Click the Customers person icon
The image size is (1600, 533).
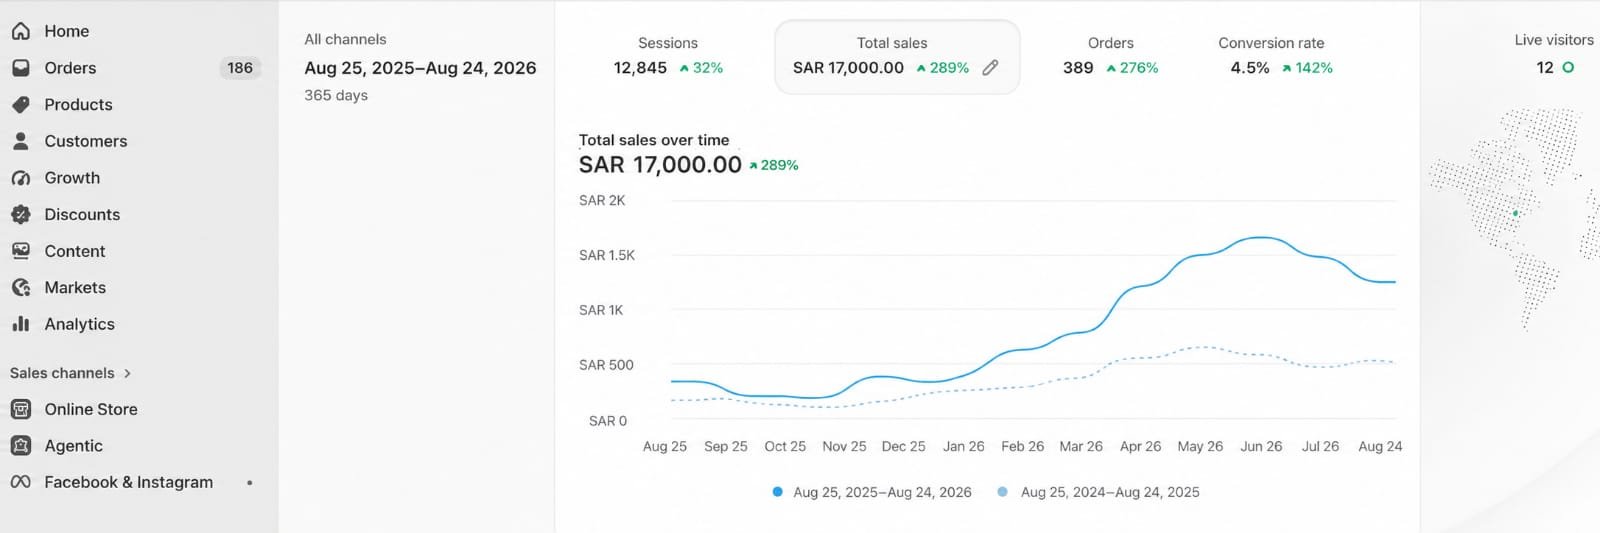pyautogui.click(x=20, y=141)
